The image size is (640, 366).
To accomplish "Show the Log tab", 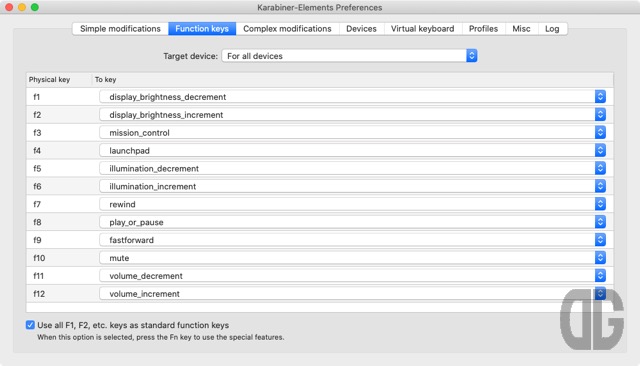I will (552, 29).
